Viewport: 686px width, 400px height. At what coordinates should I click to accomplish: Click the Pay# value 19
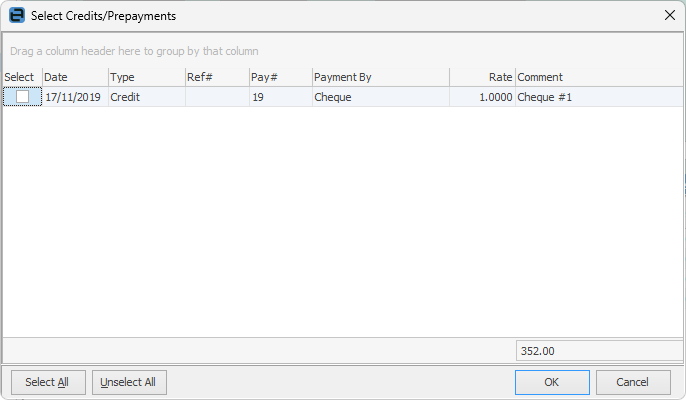tap(280, 97)
